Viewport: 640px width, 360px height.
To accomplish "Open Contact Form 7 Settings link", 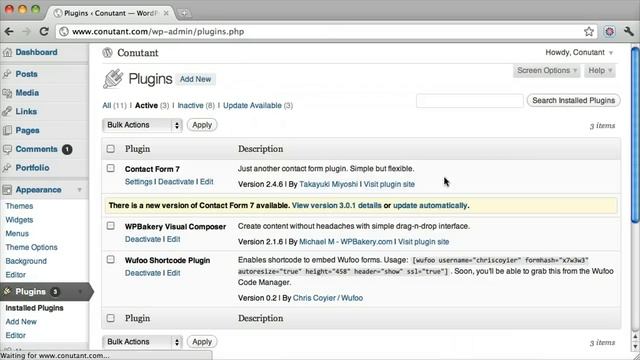I will click(138, 182).
